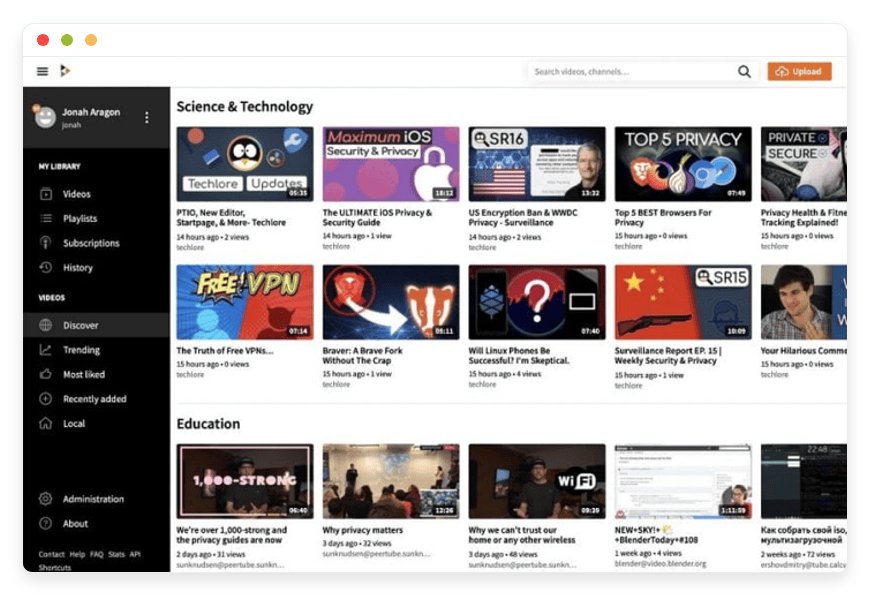The width and height of the screenshot is (870, 595).
Task: Play the 1,000-Strong video thumbnail
Action: [245, 481]
